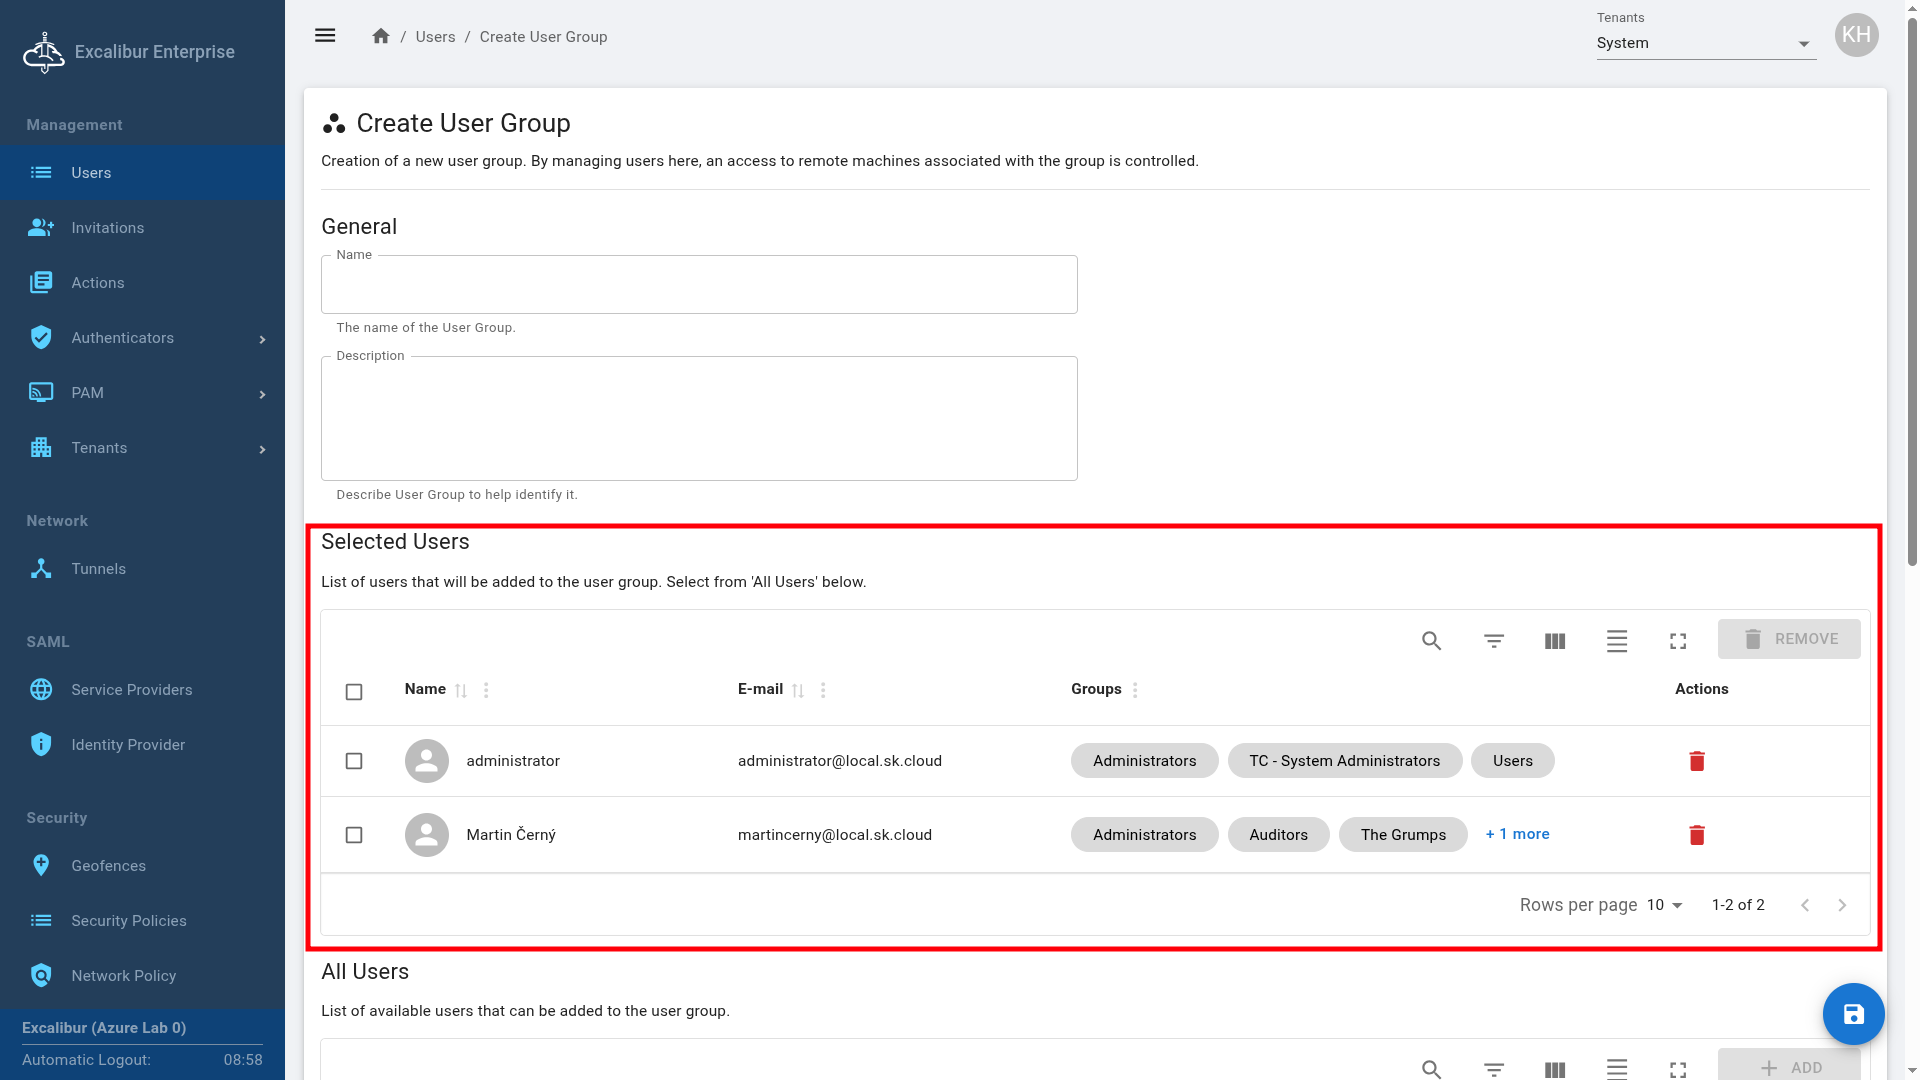Screen dimensions: 1920x1080
Task: Open Invitations in the sidebar
Action: 108,228
